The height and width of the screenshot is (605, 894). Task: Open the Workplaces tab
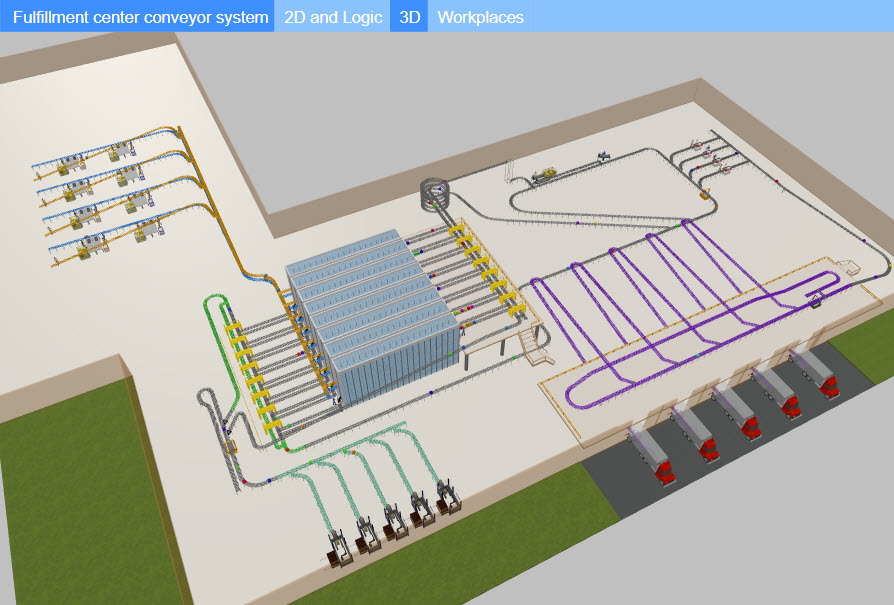point(479,16)
